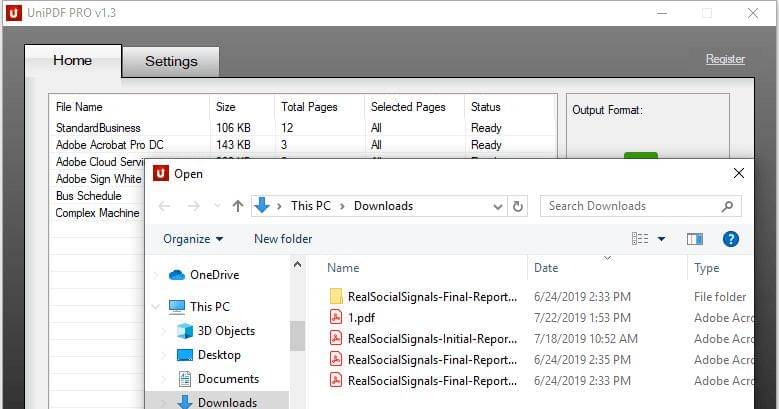The image size is (779, 409).
Task: Sort files by Date column
Action: pos(546,268)
